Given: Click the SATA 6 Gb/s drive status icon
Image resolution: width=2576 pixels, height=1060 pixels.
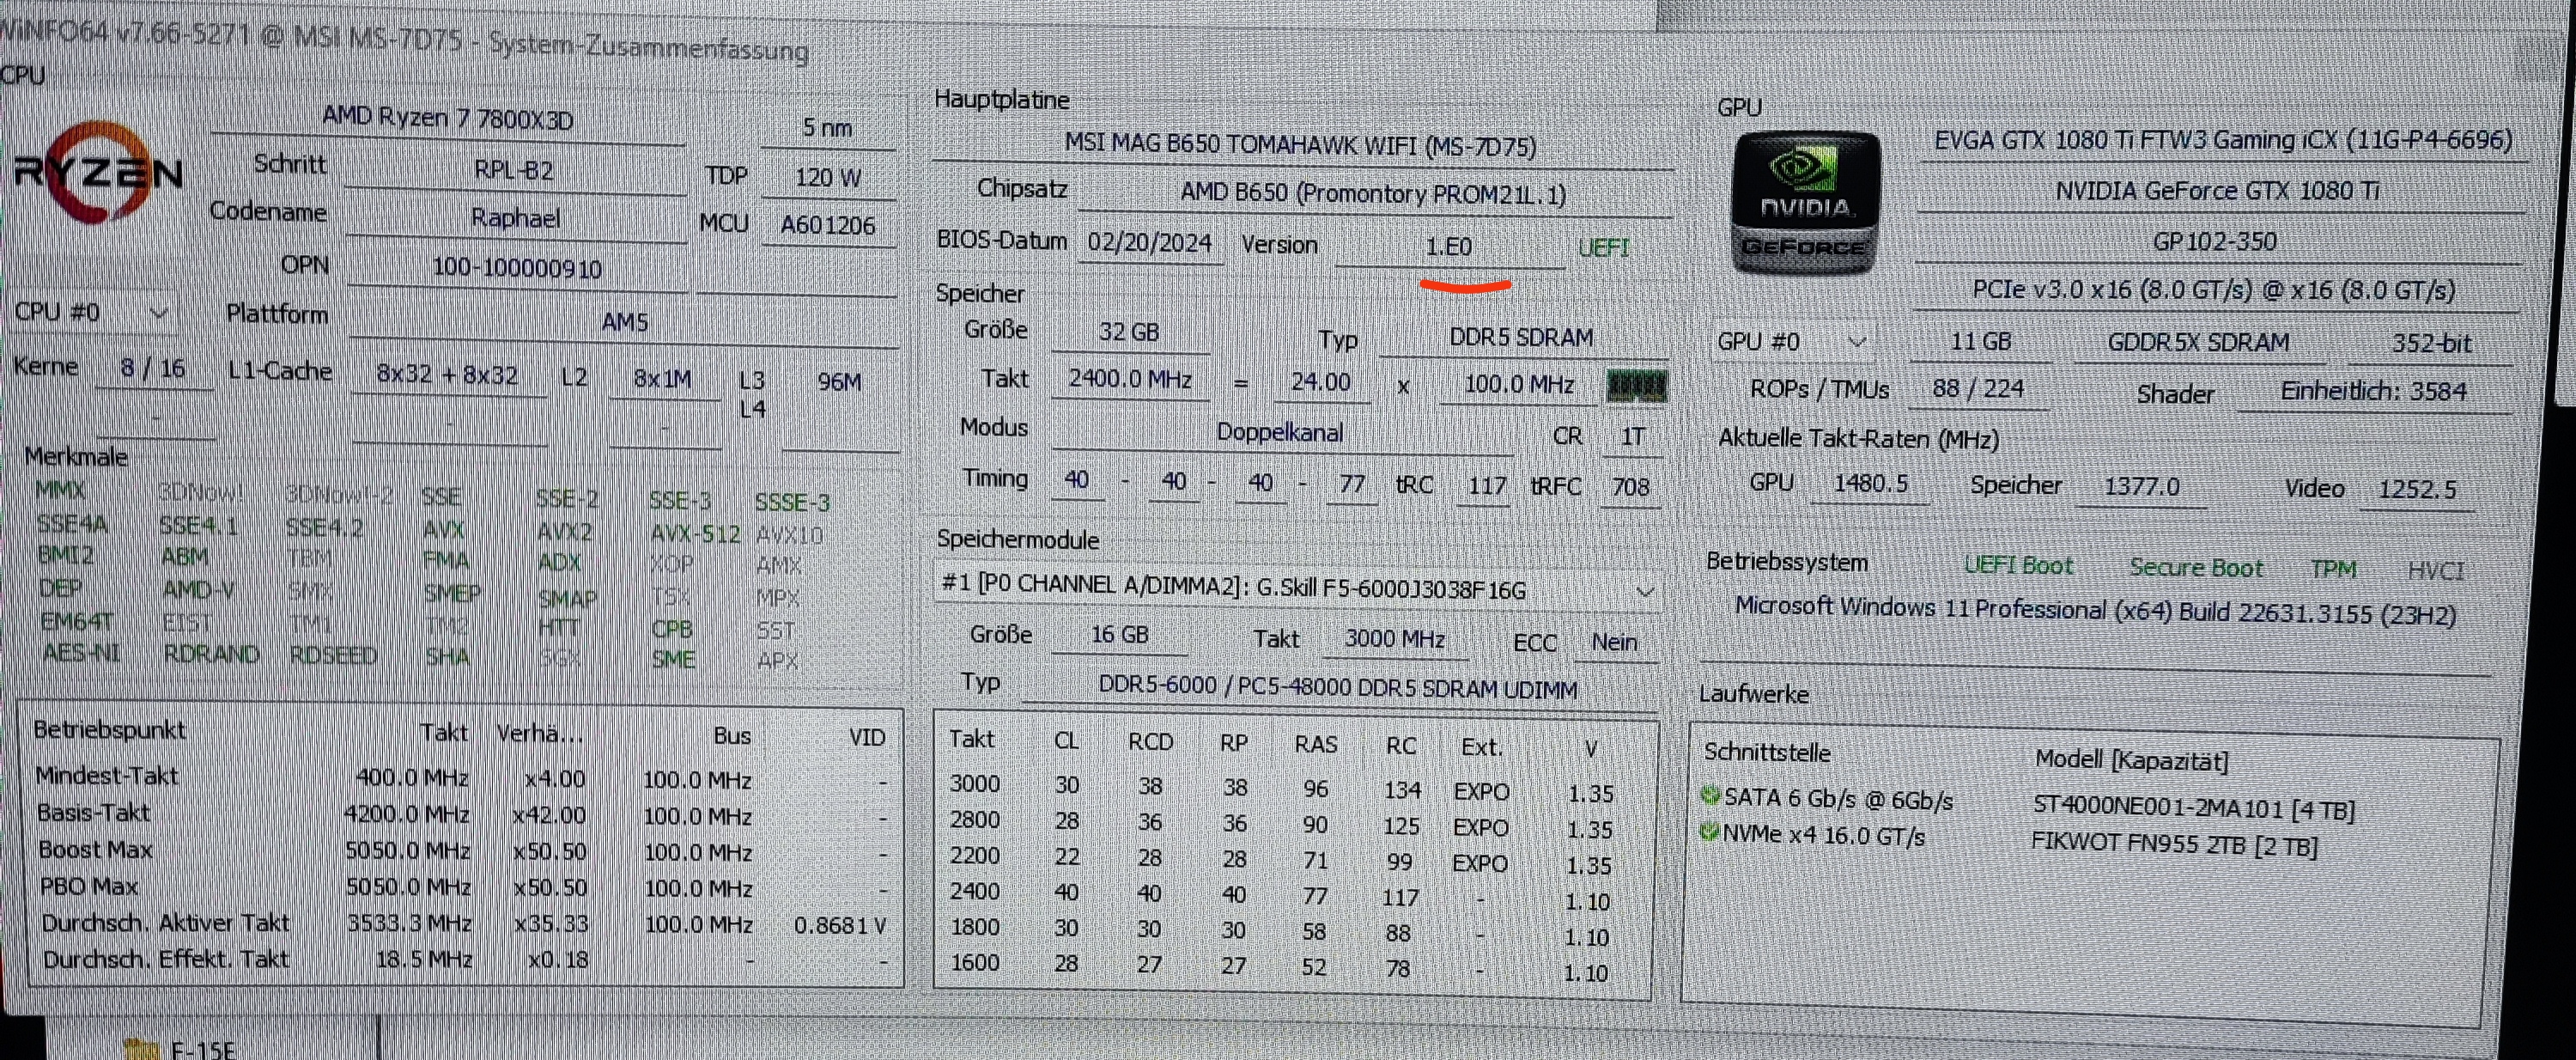Looking at the screenshot, I should pyautogui.click(x=1710, y=795).
